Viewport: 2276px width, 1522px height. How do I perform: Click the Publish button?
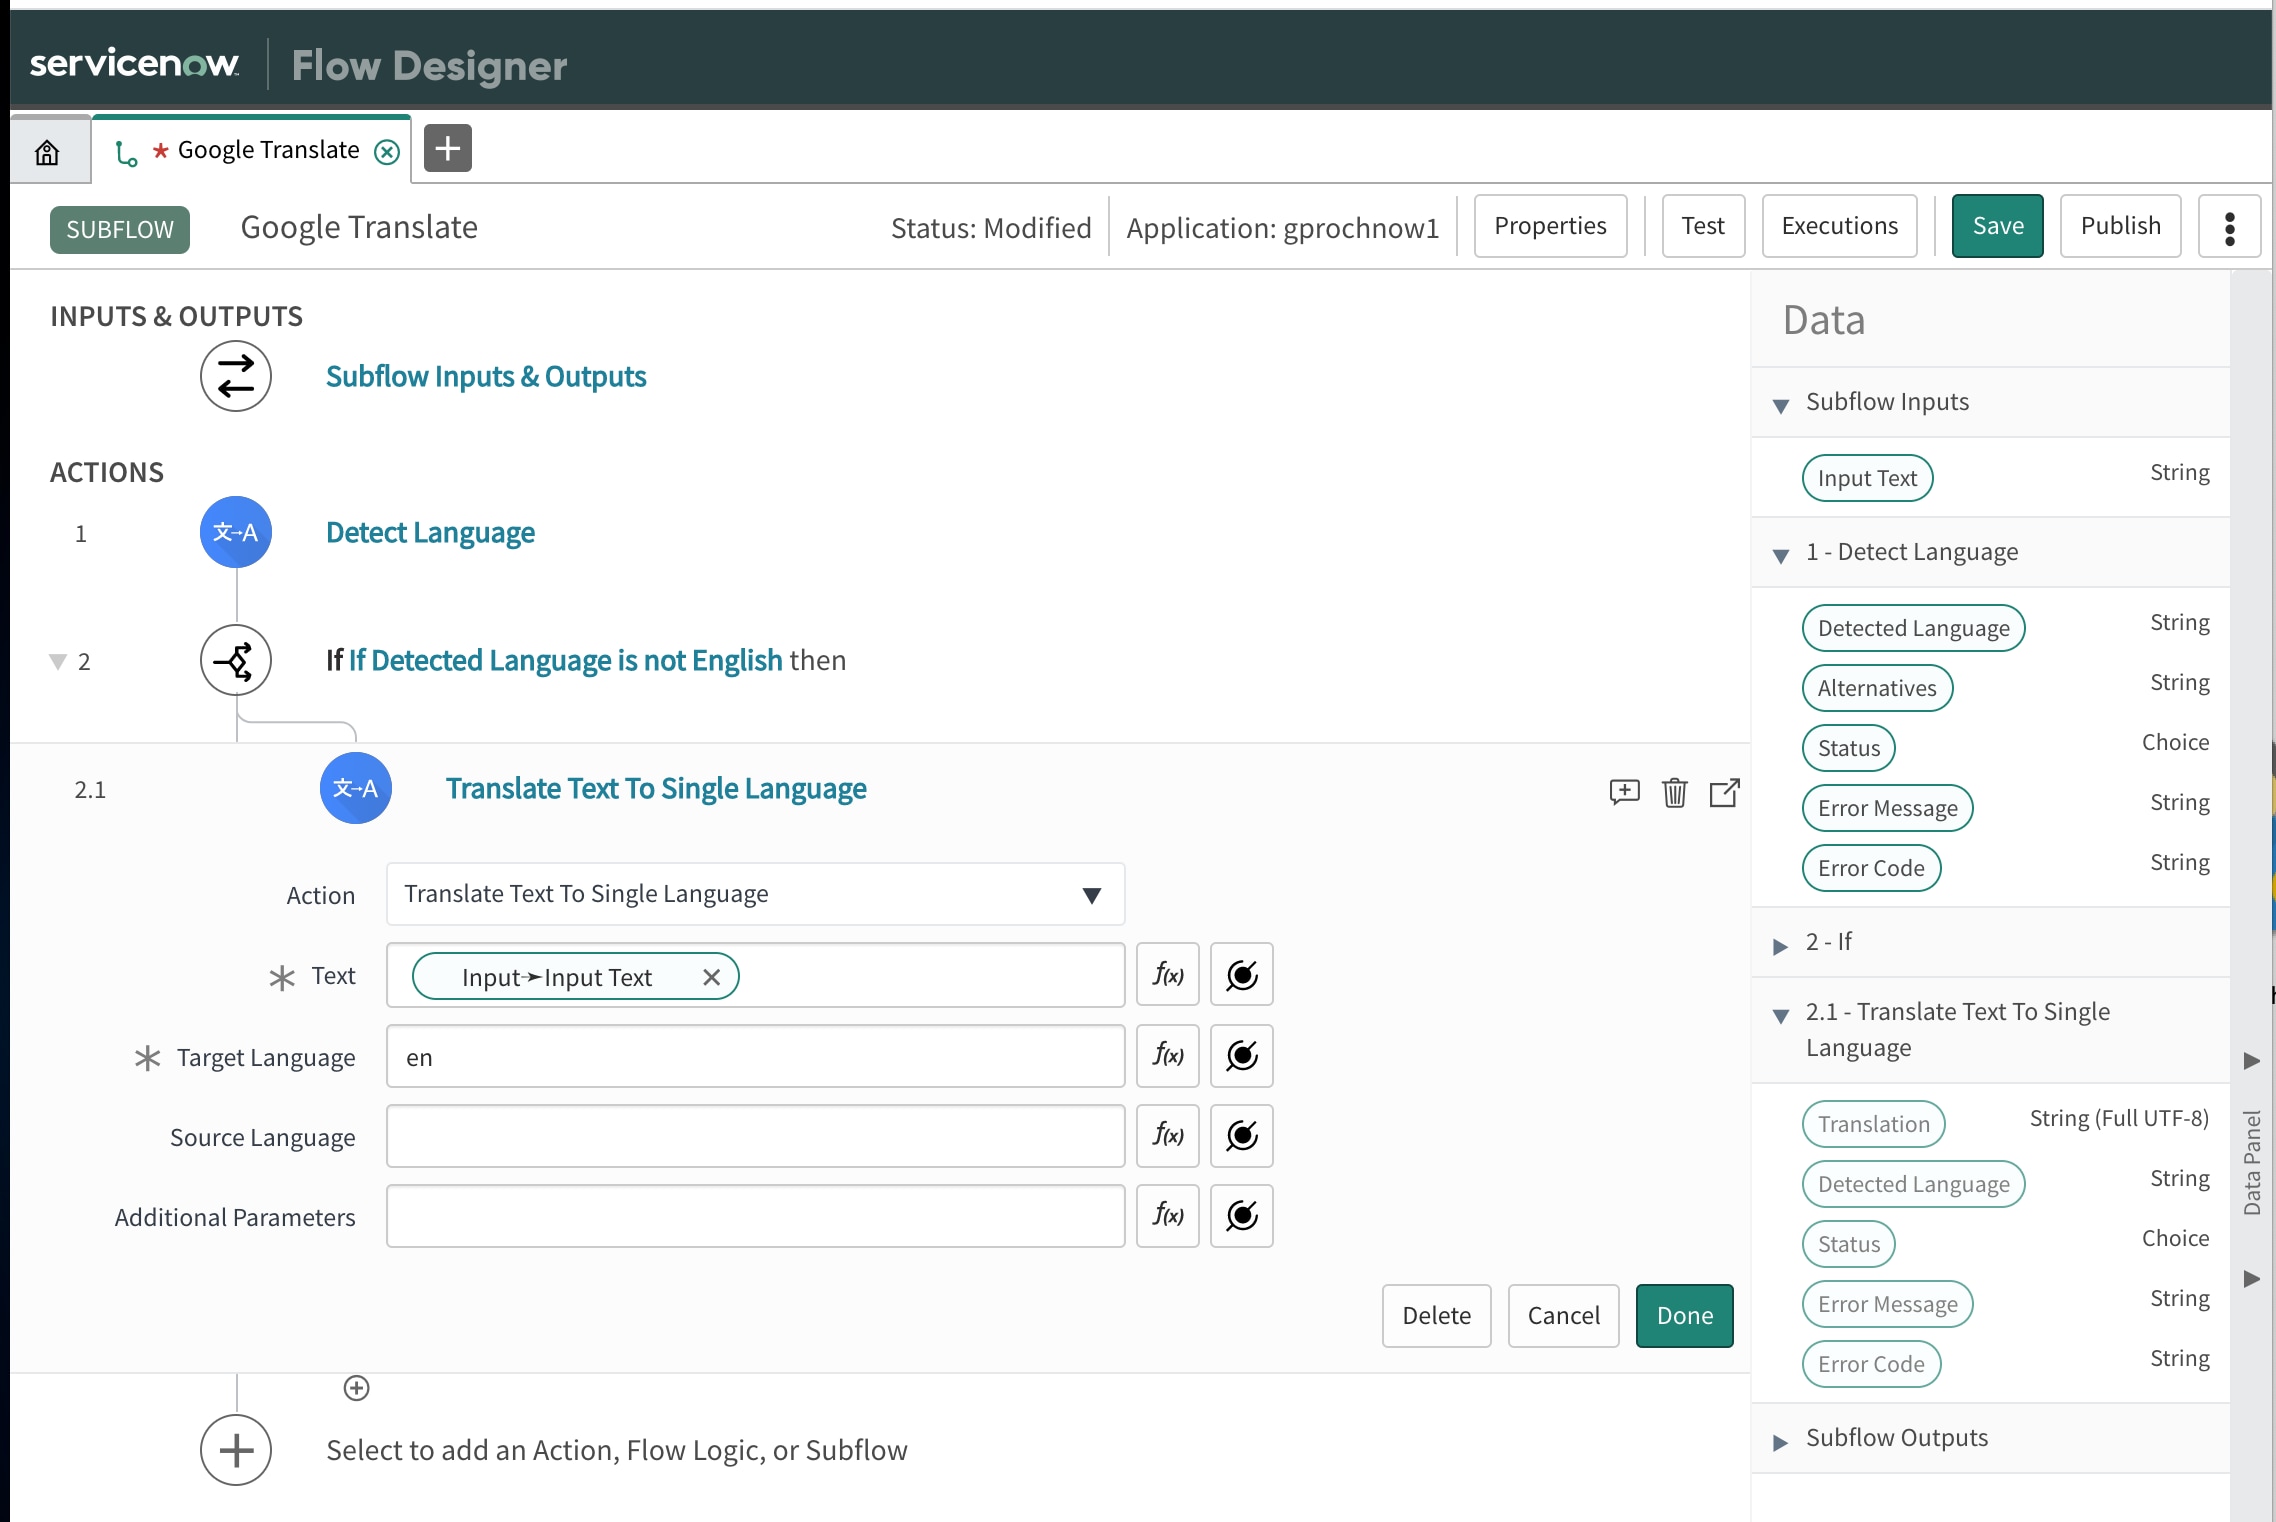(2120, 226)
